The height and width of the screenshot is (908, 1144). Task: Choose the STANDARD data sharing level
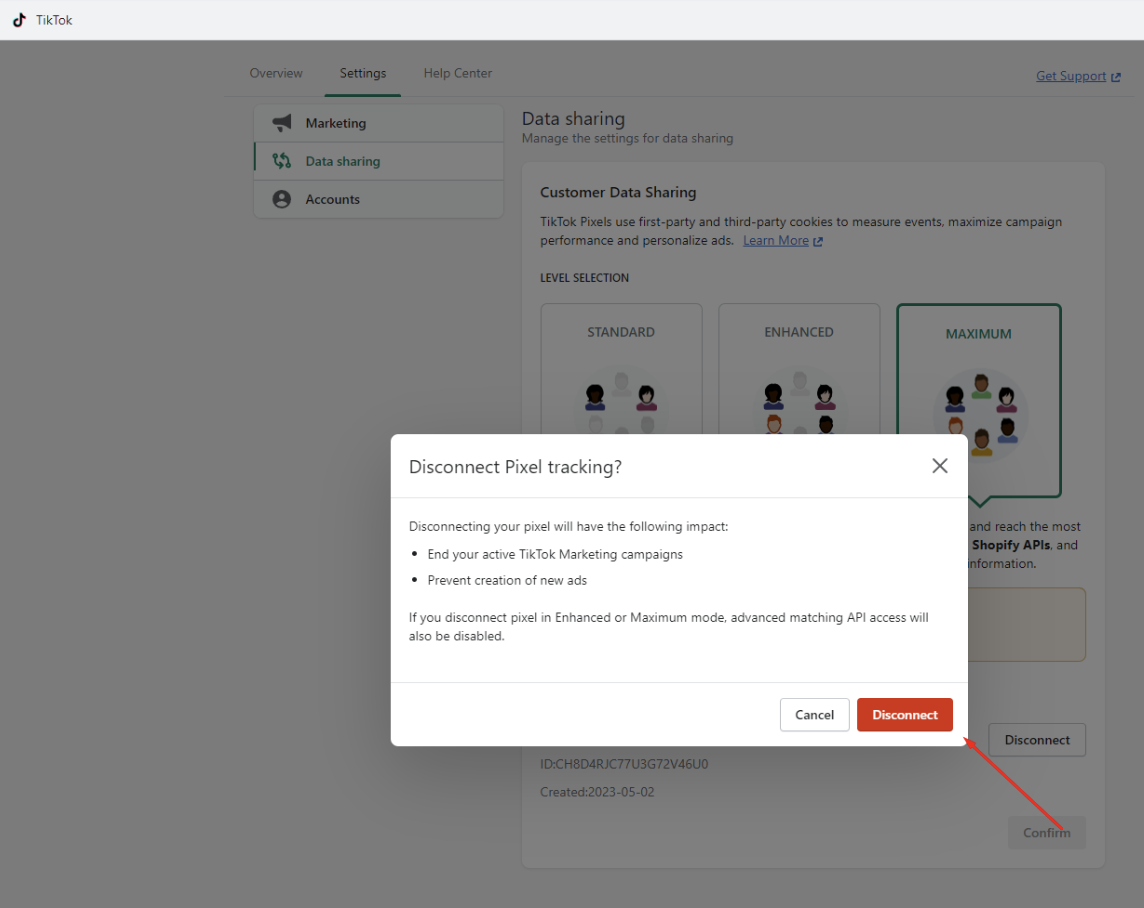(x=621, y=369)
